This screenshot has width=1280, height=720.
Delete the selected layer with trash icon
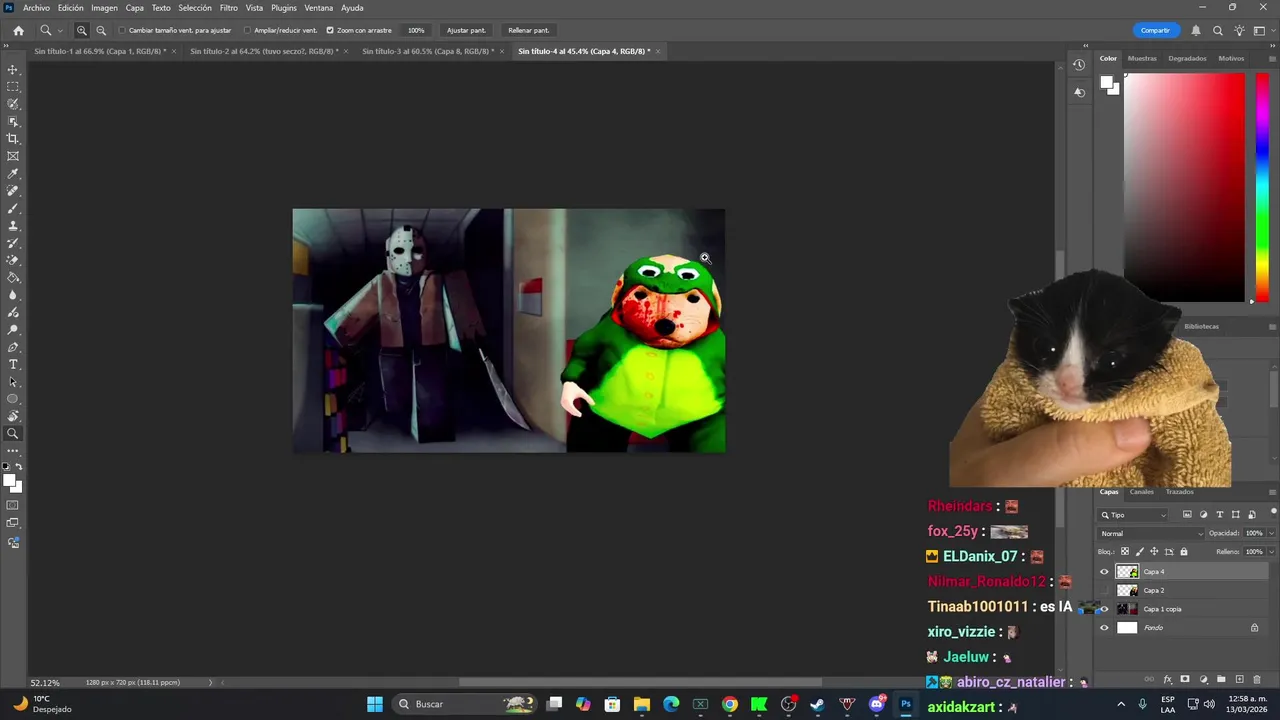(x=1257, y=679)
